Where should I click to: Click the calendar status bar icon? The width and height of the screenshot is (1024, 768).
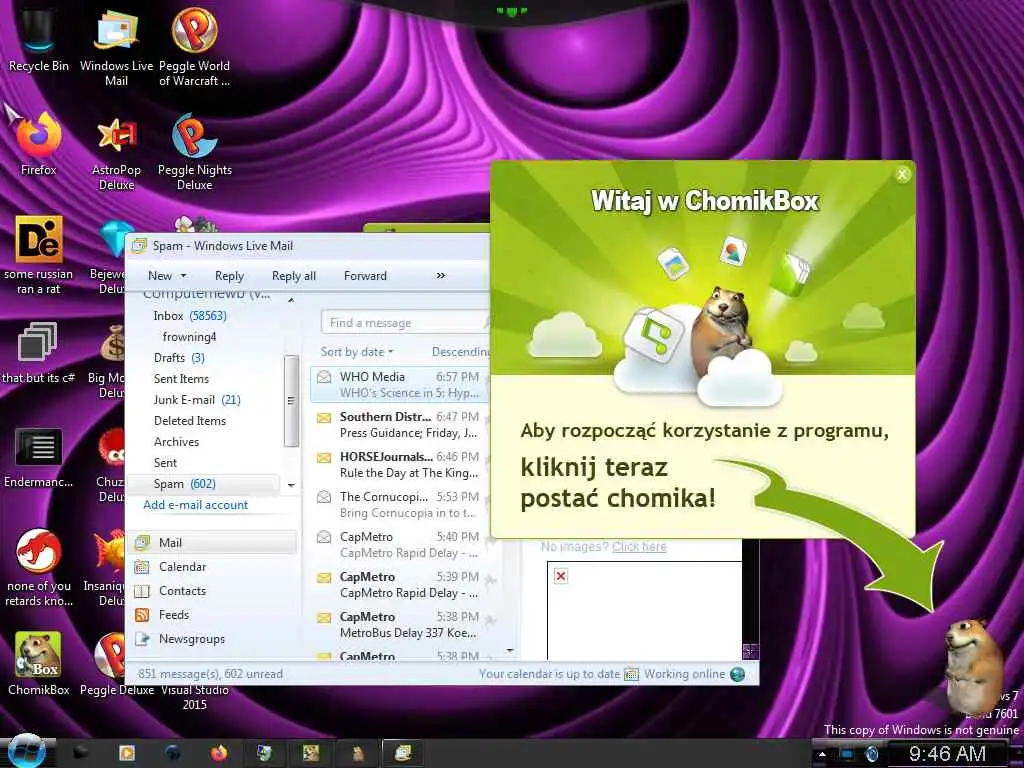632,674
